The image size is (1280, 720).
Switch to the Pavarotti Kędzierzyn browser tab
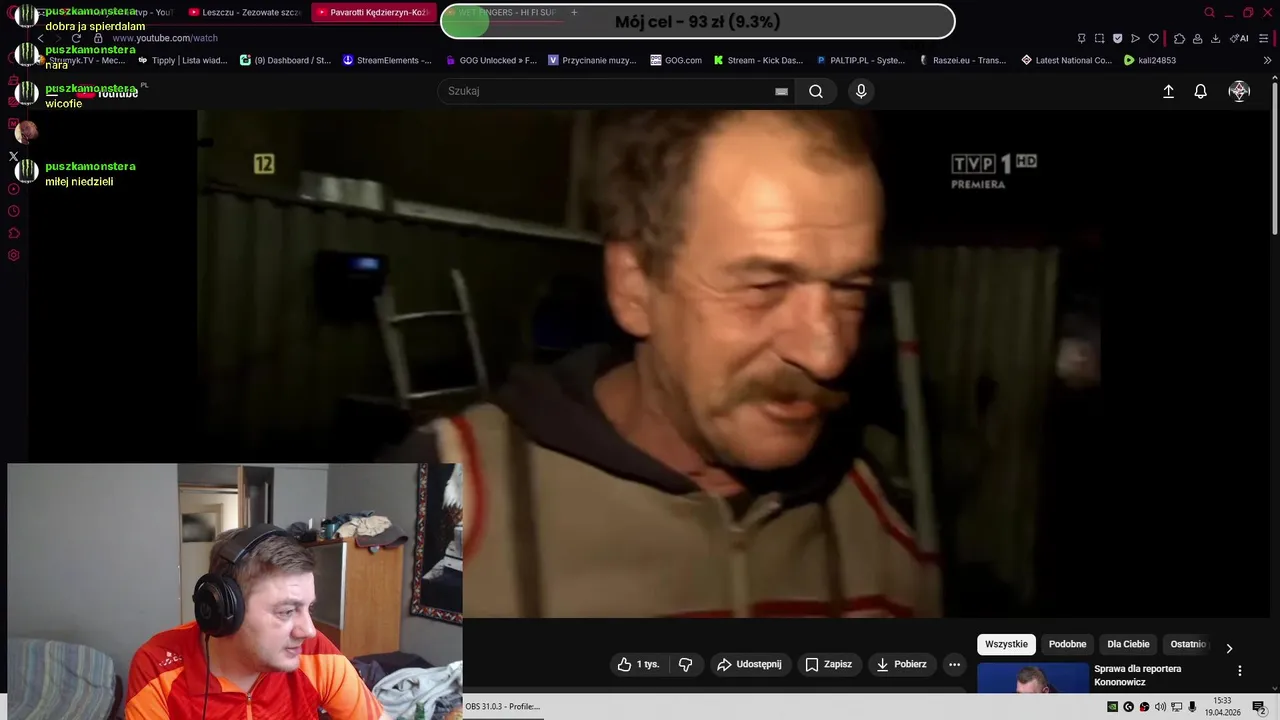coord(373,12)
